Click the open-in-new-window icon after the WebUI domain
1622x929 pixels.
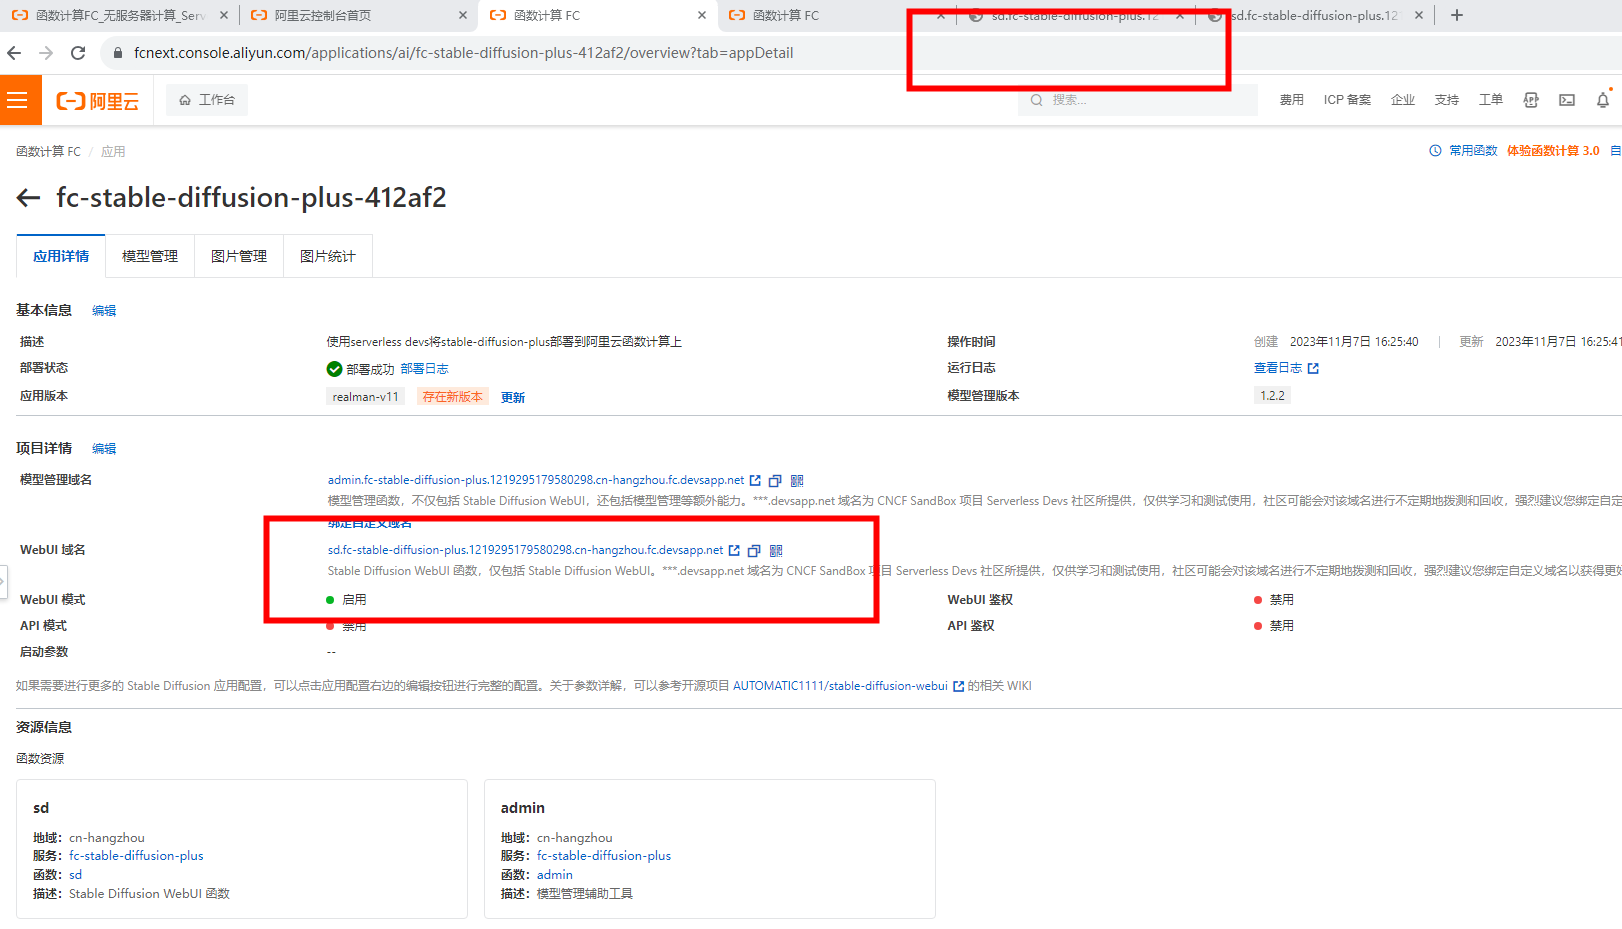734,551
